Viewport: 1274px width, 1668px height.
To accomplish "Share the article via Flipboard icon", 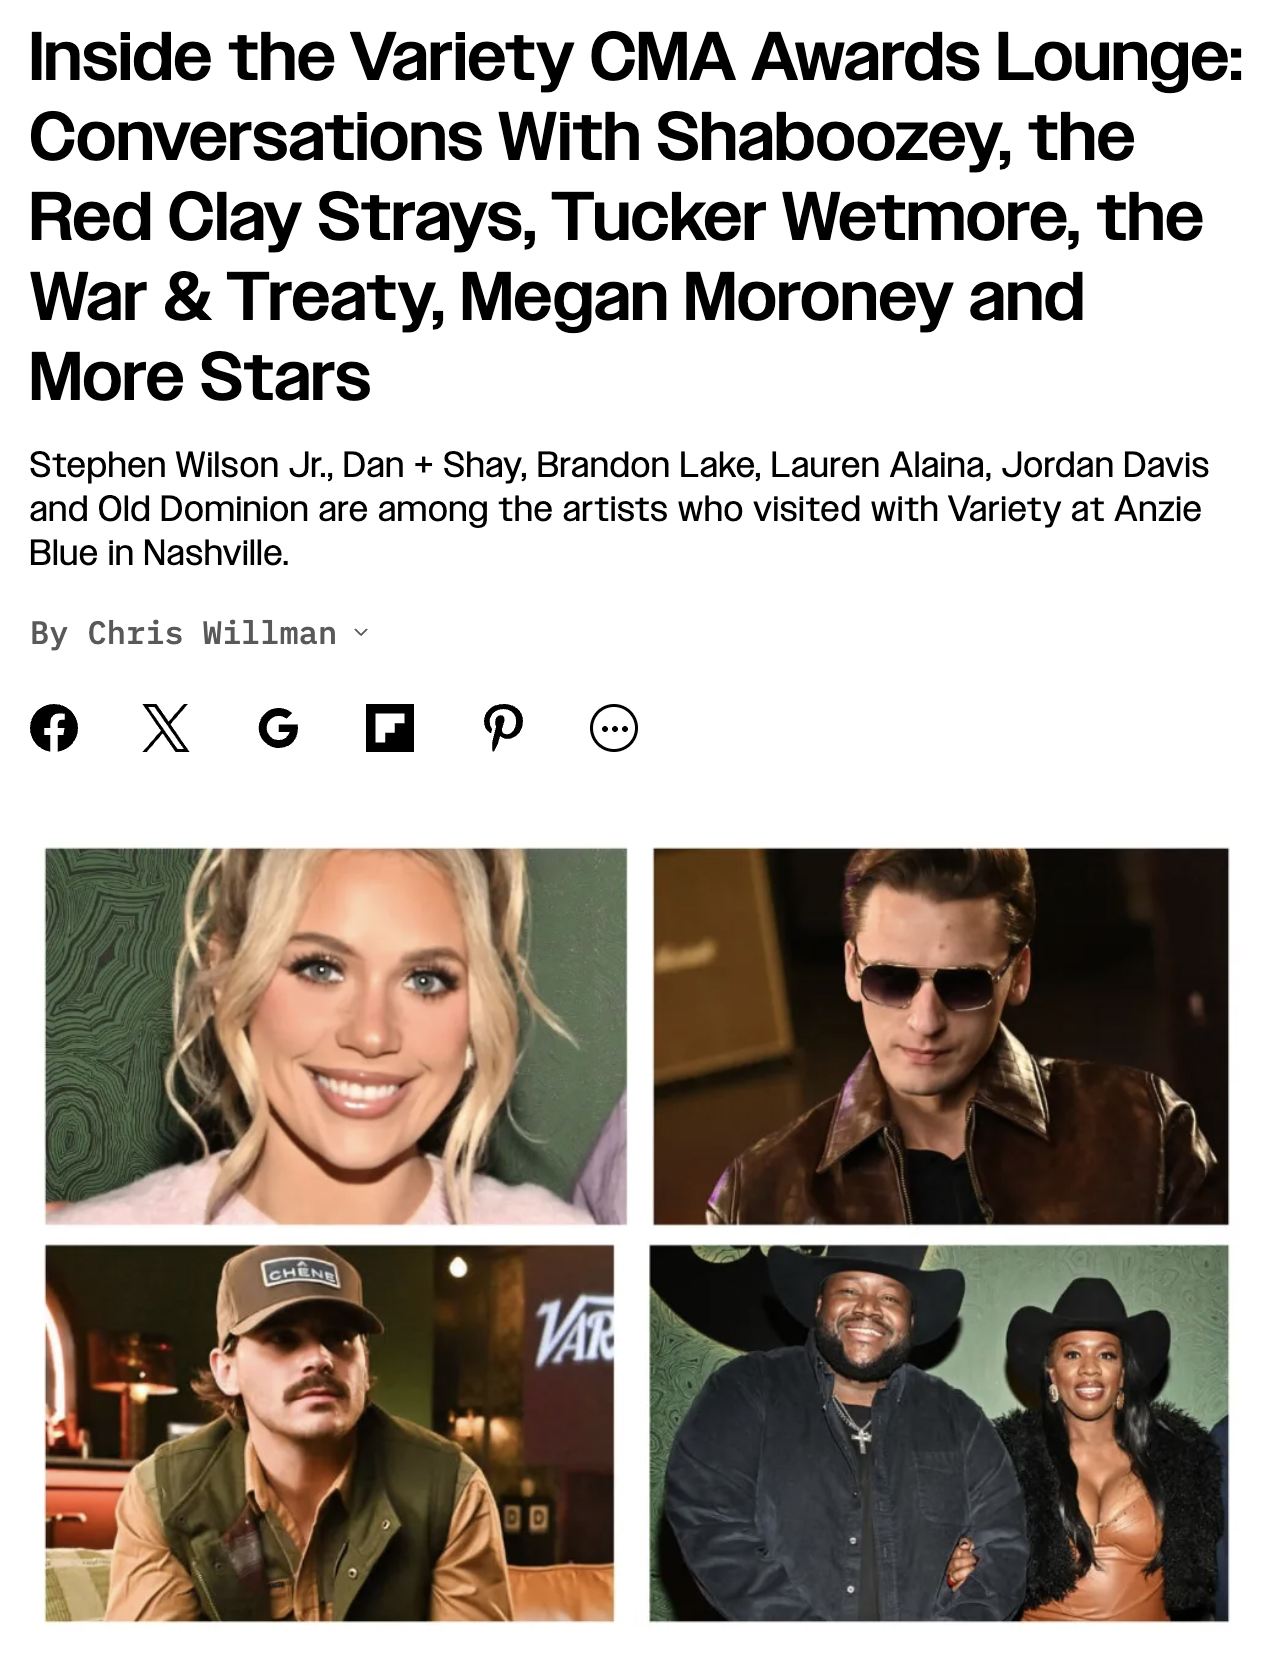I will tap(390, 728).
